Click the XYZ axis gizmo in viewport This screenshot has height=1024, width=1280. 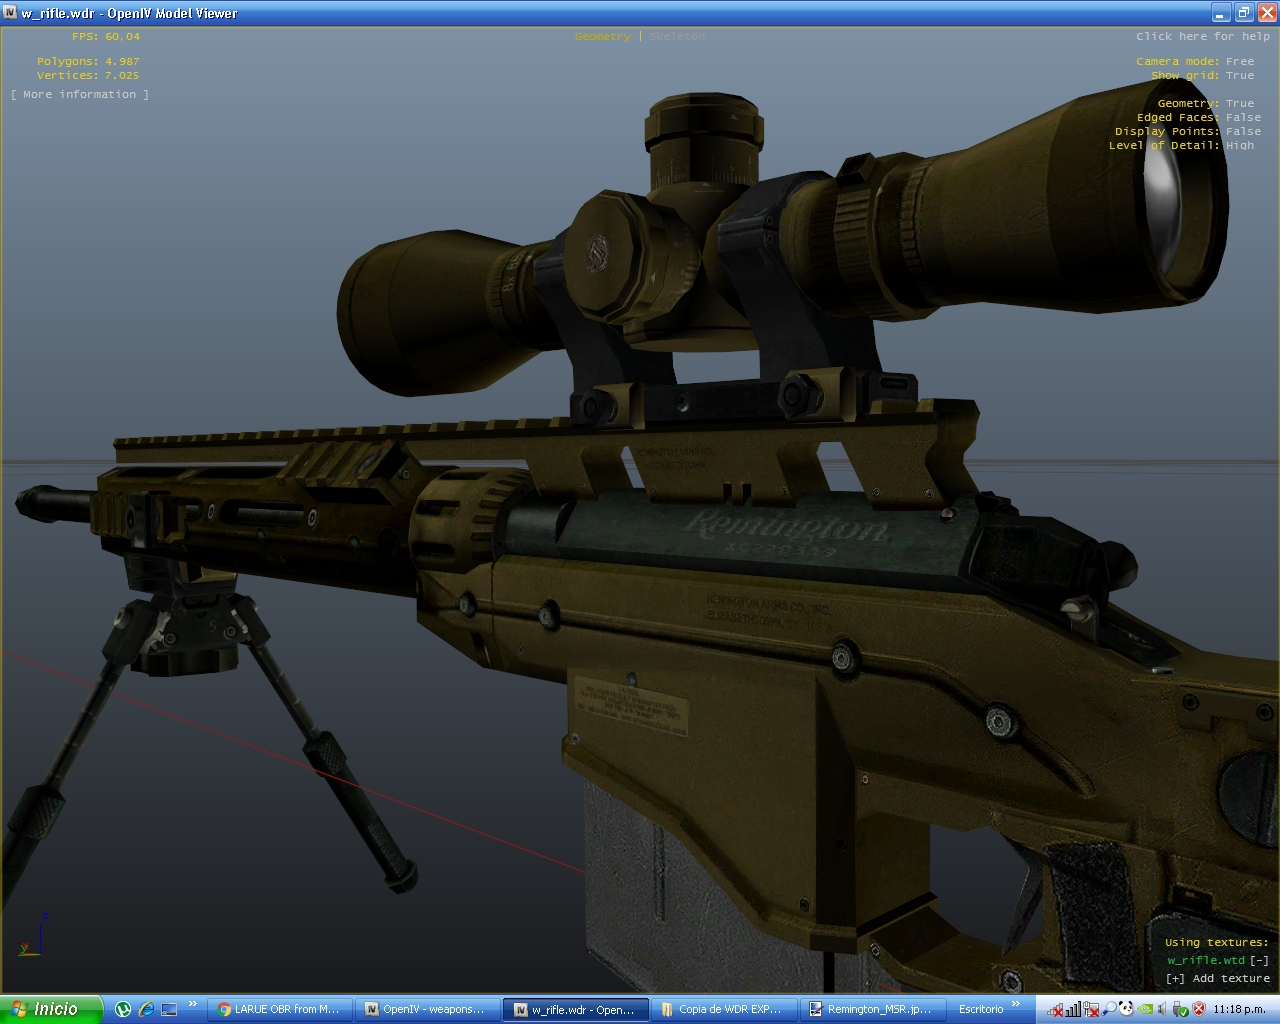pyautogui.click(x=32, y=933)
